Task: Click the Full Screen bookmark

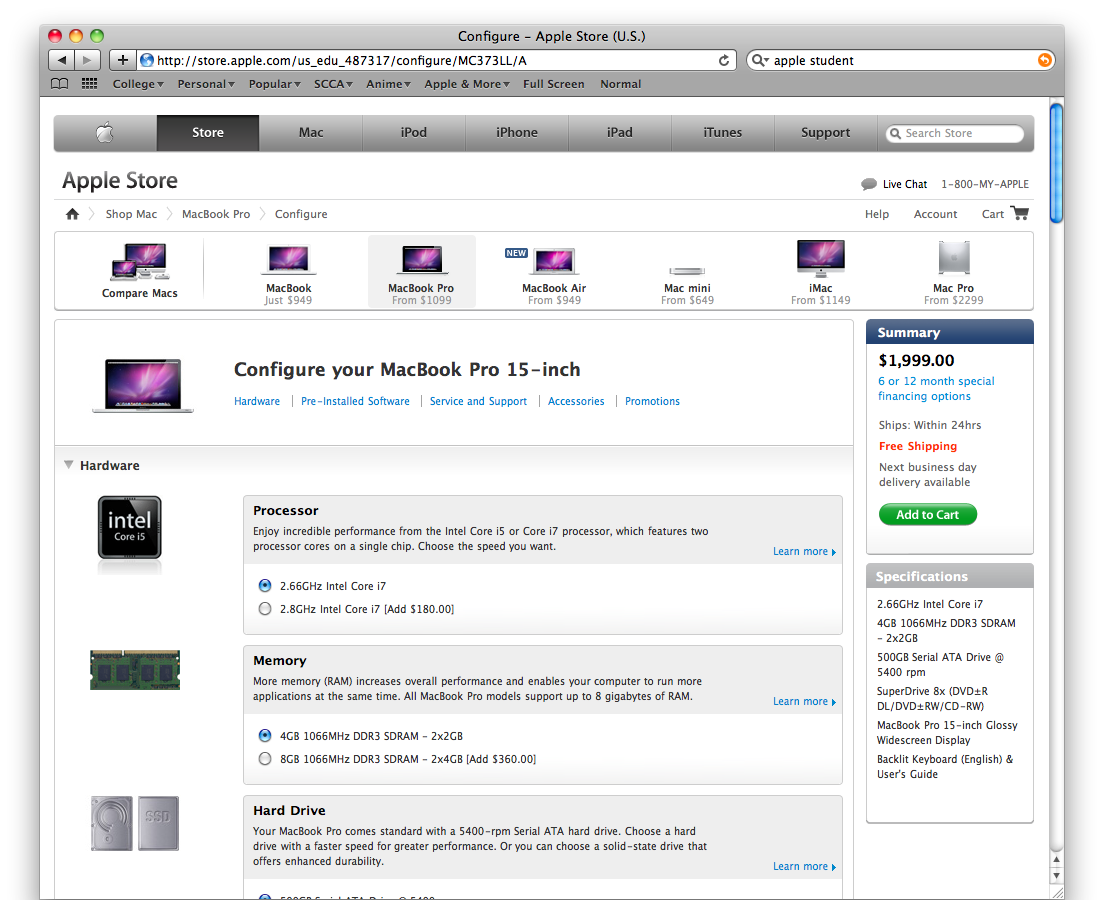Action: pyautogui.click(x=553, y=84)
